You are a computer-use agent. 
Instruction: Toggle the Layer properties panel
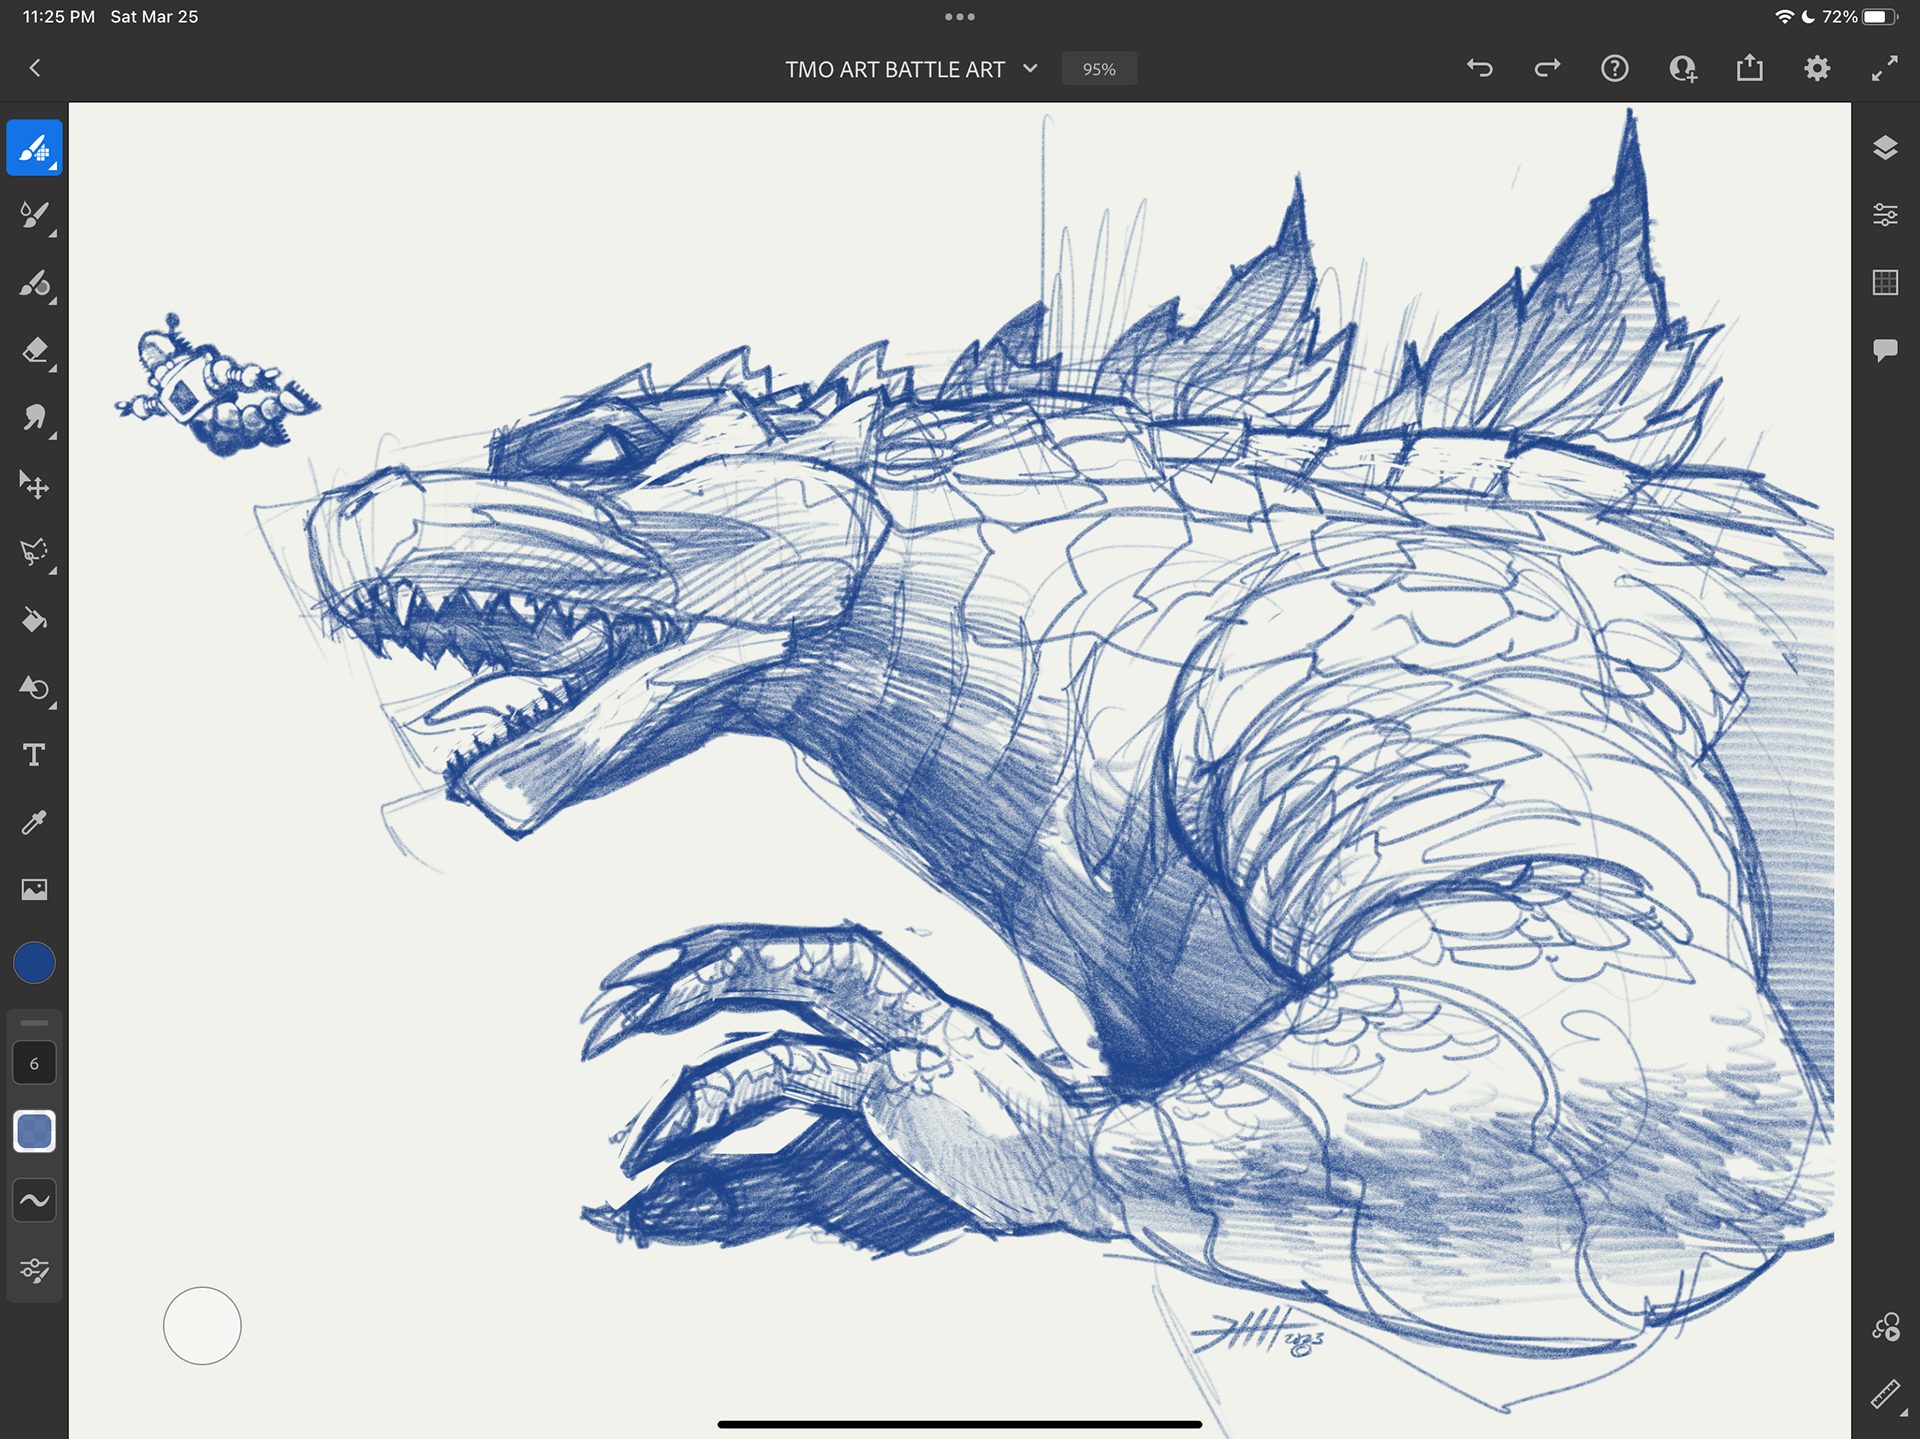pos(1885,215)
